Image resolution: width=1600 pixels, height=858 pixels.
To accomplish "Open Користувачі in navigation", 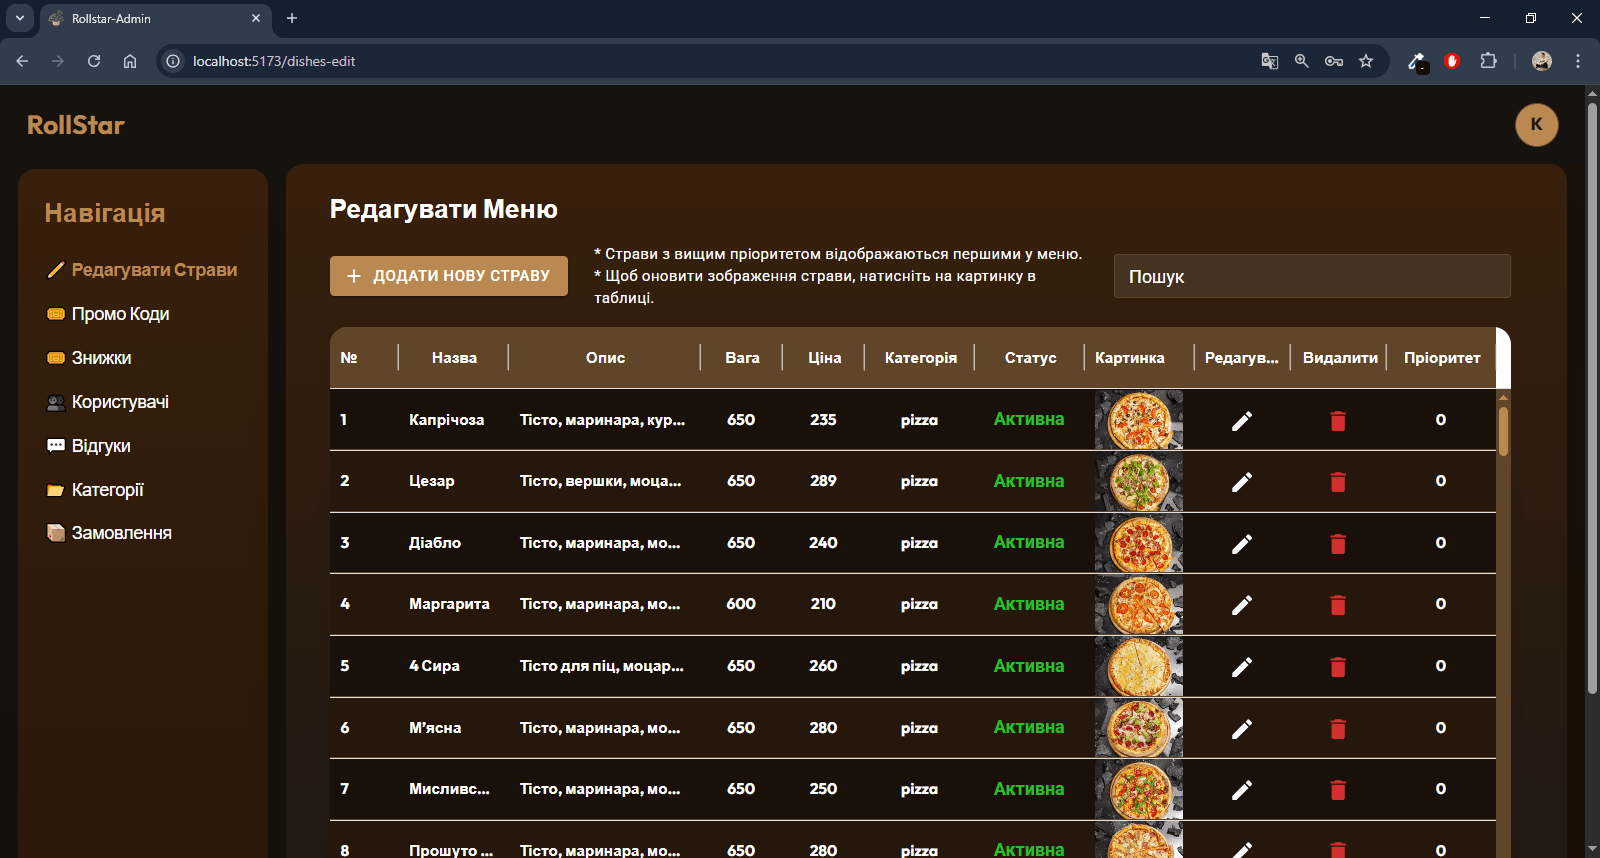I will [108, 402].
